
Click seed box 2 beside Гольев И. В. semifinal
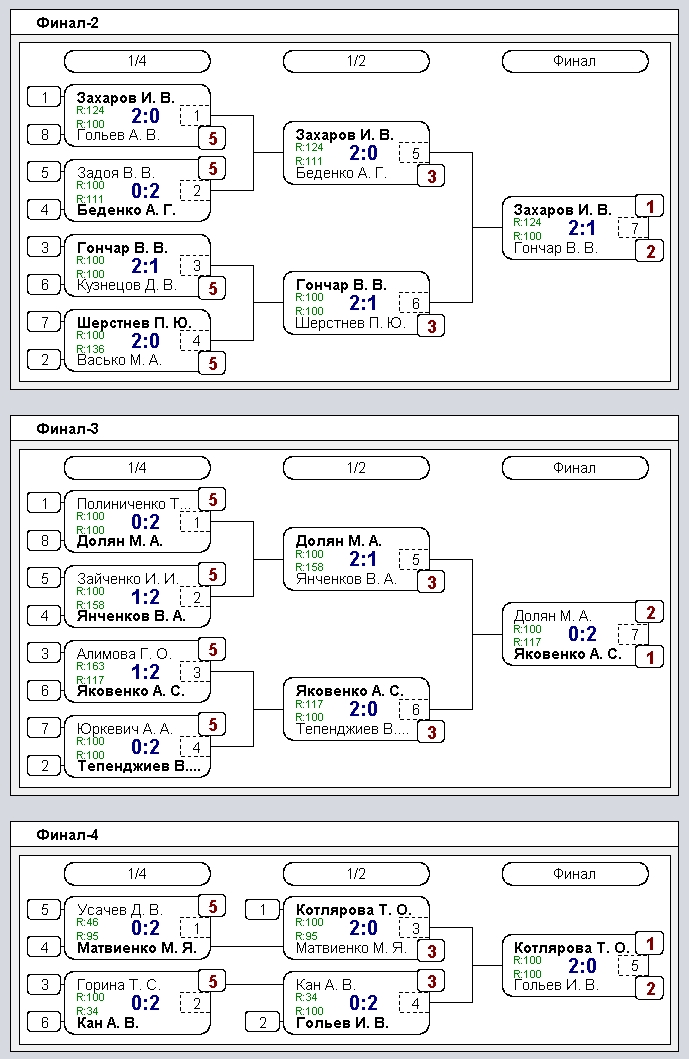click(x=263, y=1022)
